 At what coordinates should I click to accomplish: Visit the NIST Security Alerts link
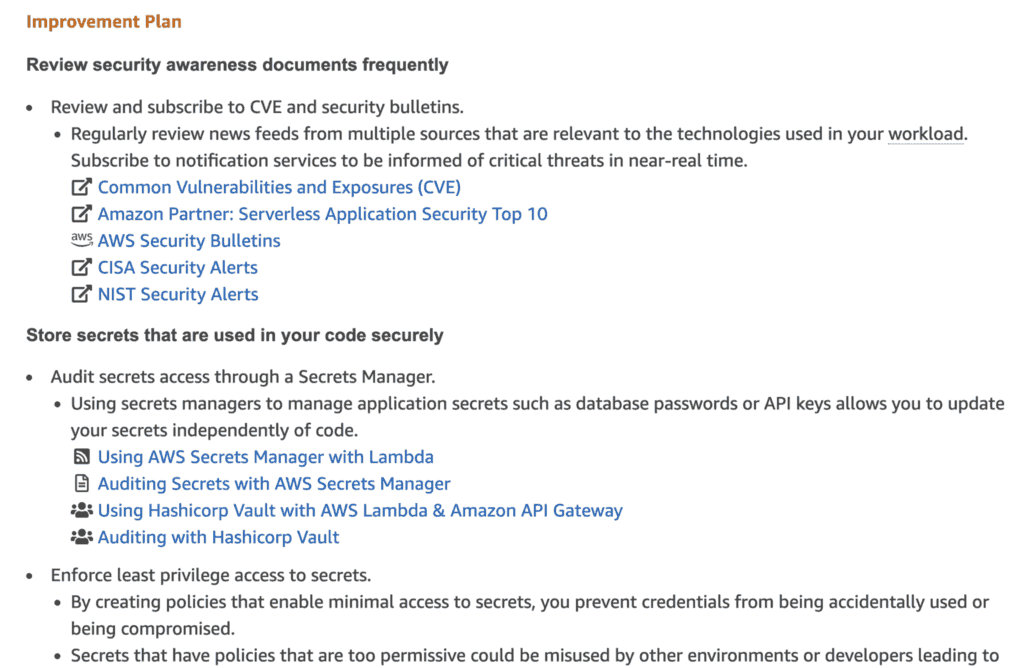(178, 295)
